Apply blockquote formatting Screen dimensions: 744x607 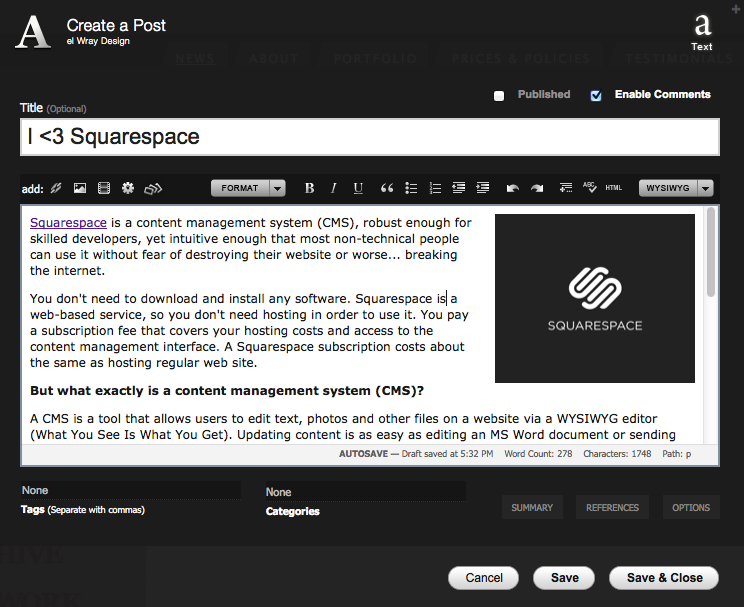click(x=387, y=188)
